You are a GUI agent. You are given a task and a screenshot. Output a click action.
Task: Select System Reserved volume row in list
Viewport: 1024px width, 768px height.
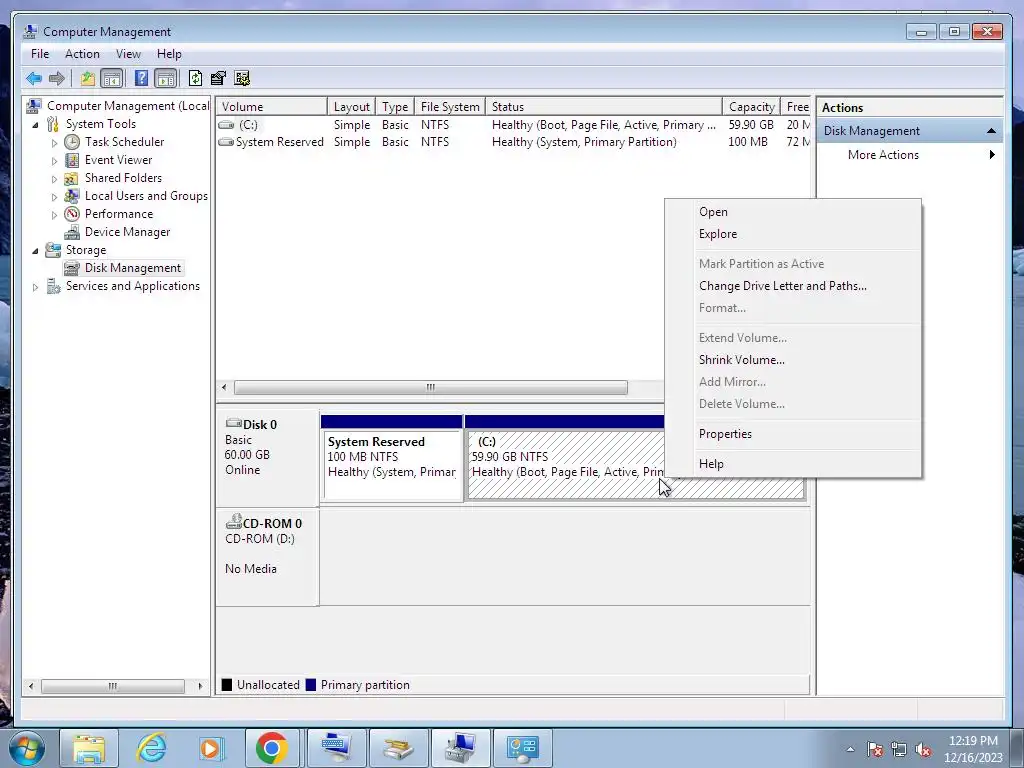pyautogui.click(x=513, y=142)
